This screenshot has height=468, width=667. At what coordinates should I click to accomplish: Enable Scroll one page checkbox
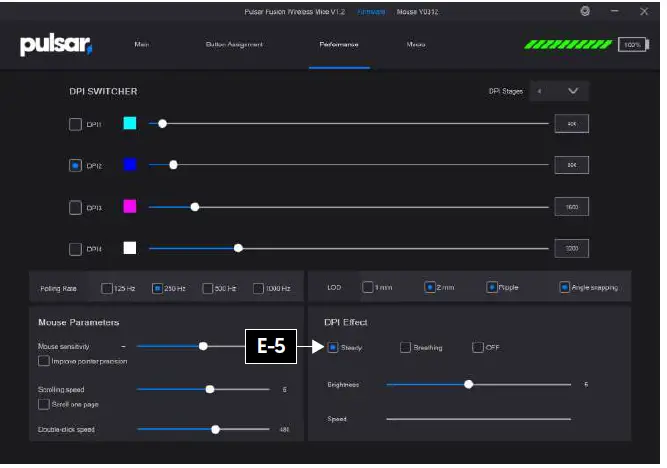[44, 404]
